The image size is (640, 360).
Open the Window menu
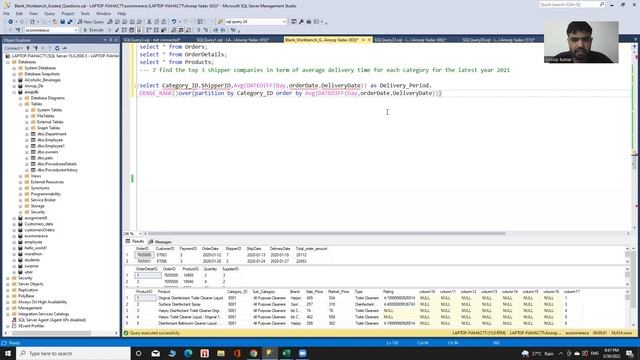tap(104, 13)
